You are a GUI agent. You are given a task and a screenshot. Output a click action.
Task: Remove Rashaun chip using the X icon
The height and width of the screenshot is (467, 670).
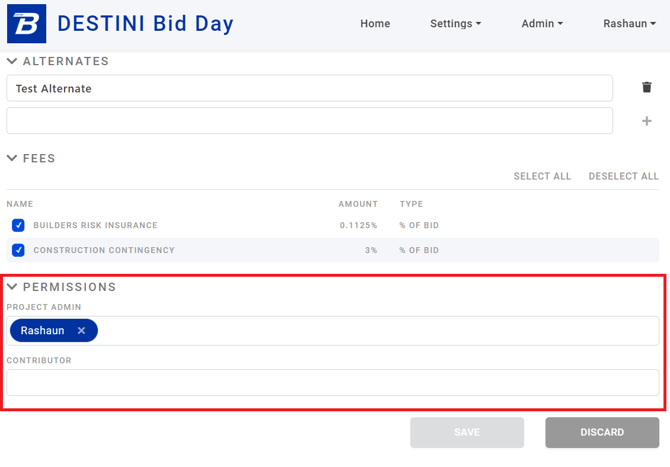pos(81,330)
